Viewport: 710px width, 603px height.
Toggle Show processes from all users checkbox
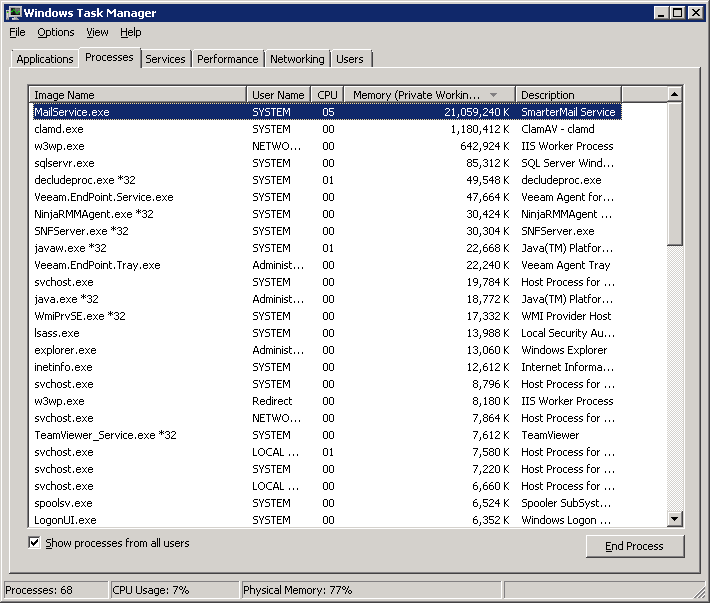[35, 543]
